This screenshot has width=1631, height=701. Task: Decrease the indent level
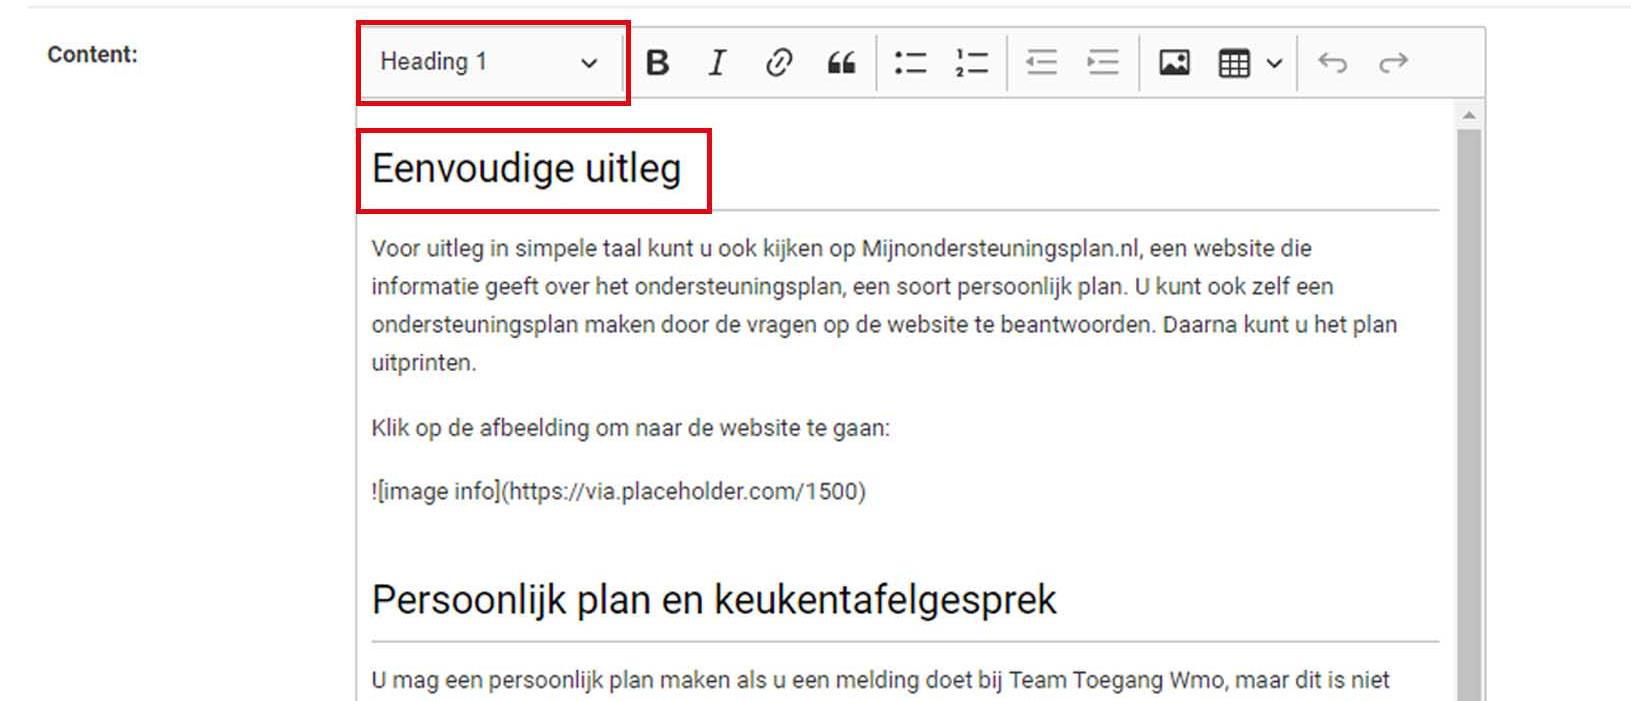pos(1041,63)
